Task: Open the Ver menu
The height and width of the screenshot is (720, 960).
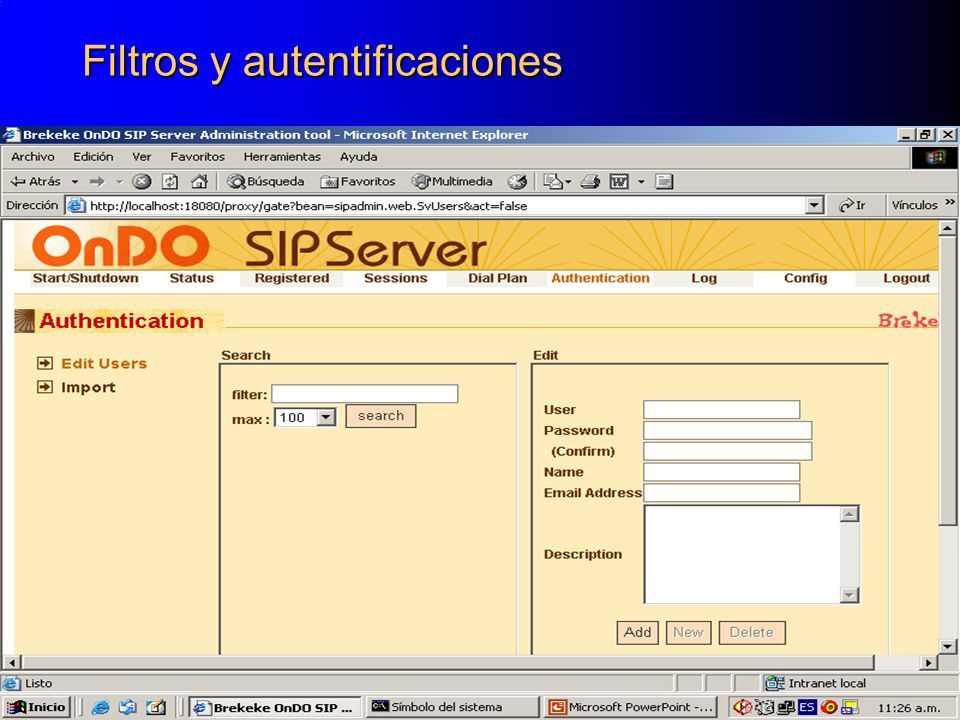Action: [x=141, y=157]
